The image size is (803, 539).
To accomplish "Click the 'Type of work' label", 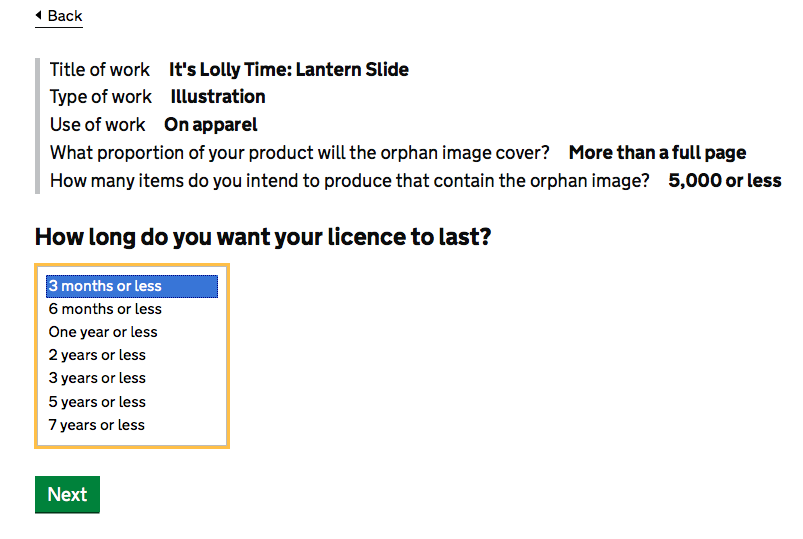I will [101, 97].
